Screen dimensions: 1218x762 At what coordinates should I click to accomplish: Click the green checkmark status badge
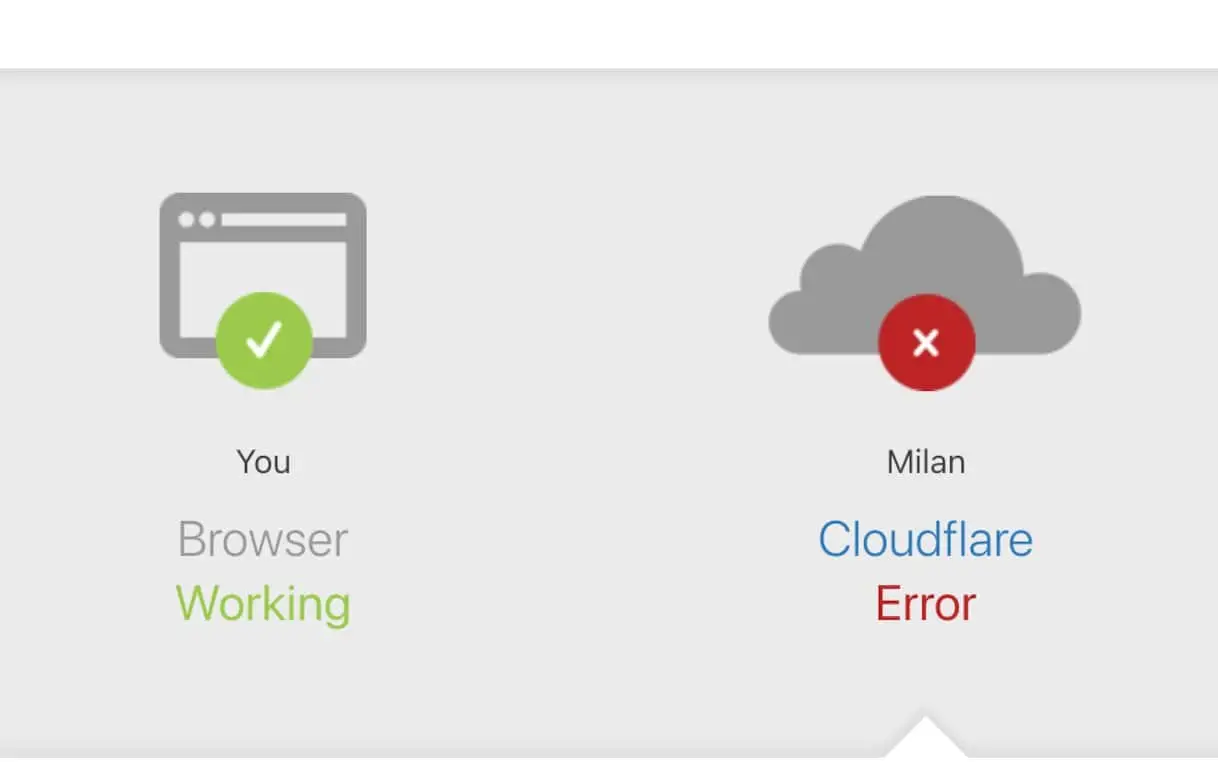264,341
